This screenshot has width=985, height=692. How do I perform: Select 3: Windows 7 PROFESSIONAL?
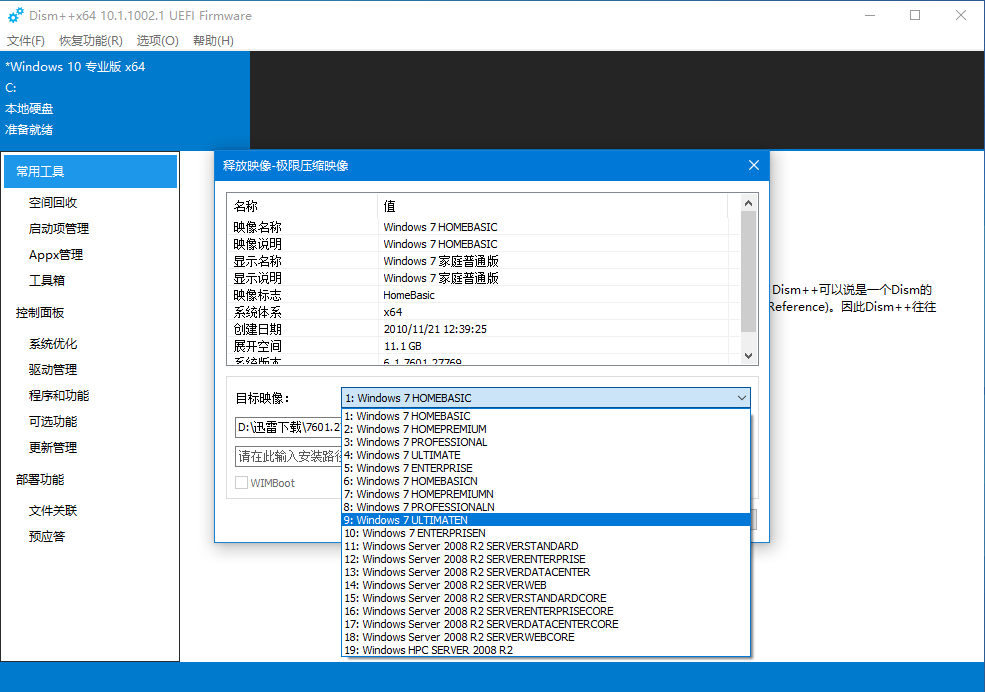pos(546,442)
